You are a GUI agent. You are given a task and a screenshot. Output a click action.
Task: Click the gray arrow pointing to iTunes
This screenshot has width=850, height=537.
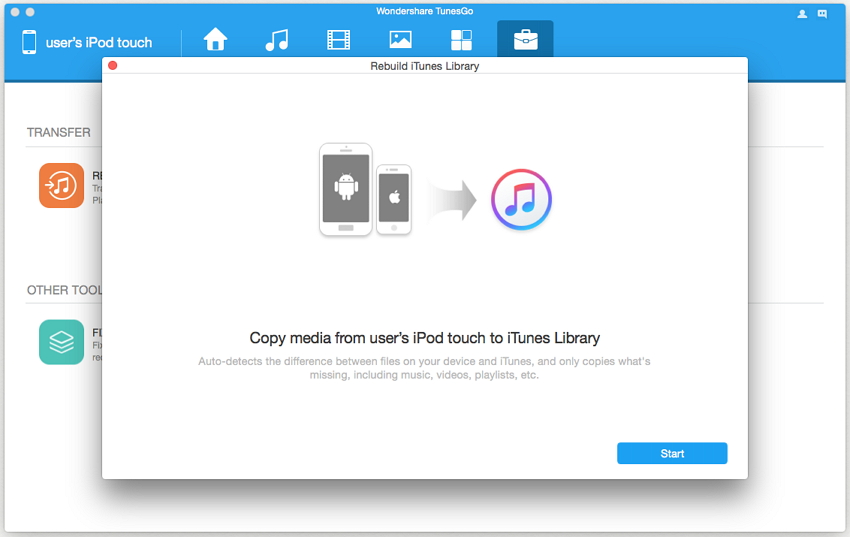(x=451, y=199)
